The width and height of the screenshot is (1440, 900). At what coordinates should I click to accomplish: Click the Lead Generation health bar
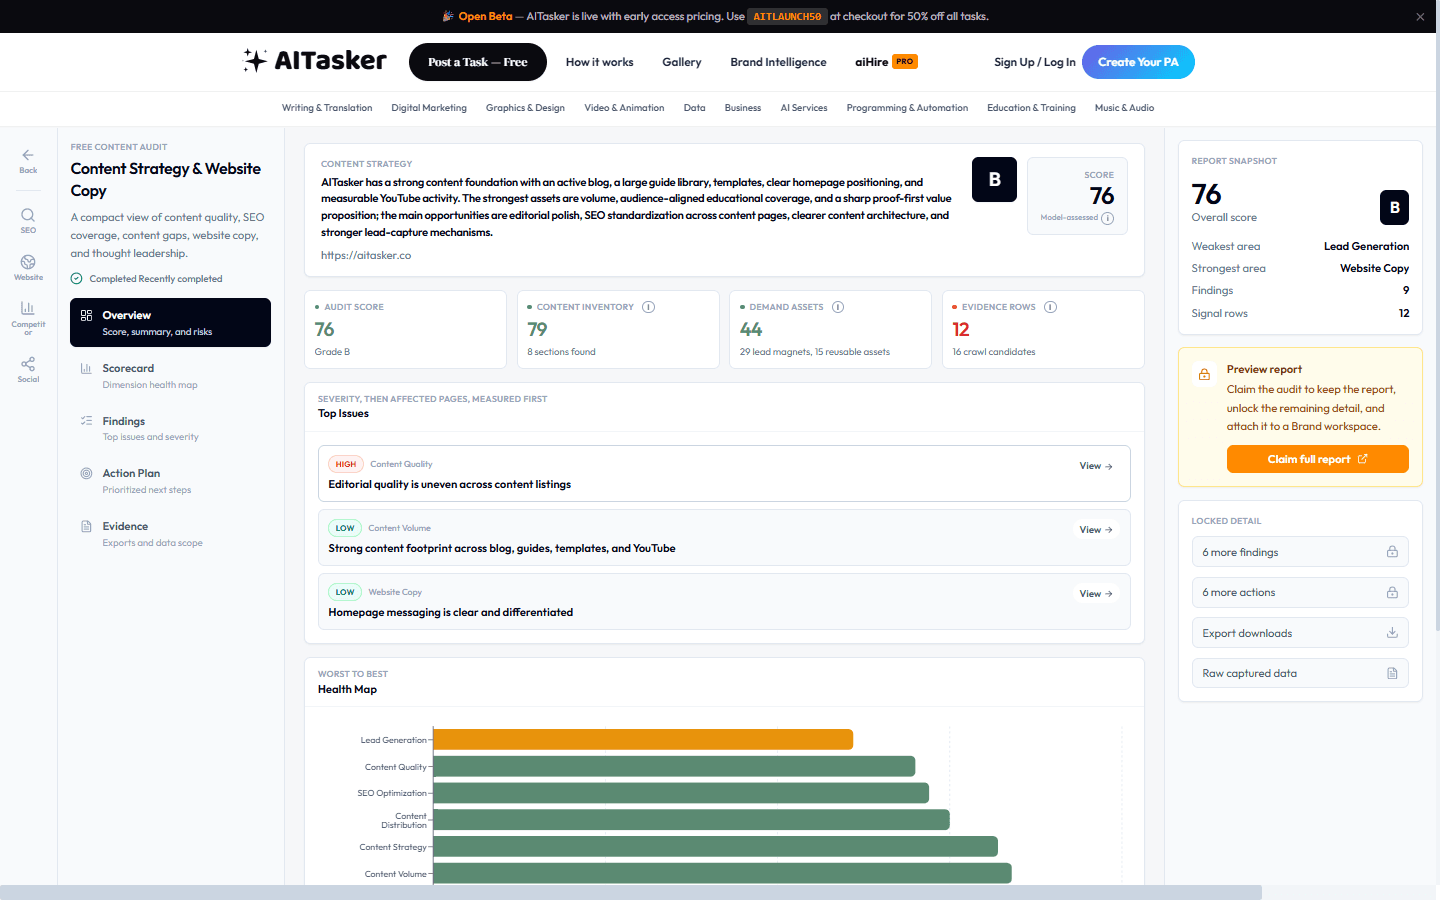643,739
